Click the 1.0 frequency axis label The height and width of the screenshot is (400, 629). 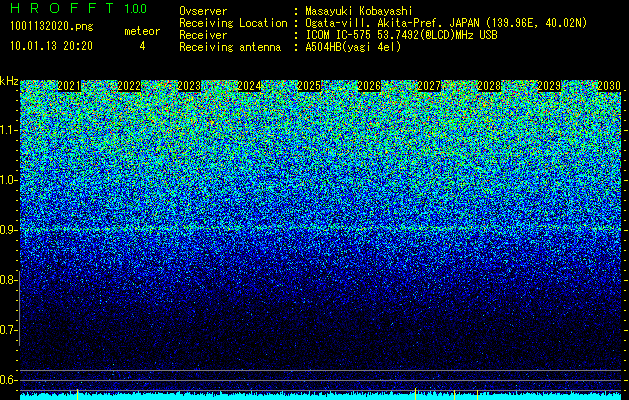coord(8,180)
